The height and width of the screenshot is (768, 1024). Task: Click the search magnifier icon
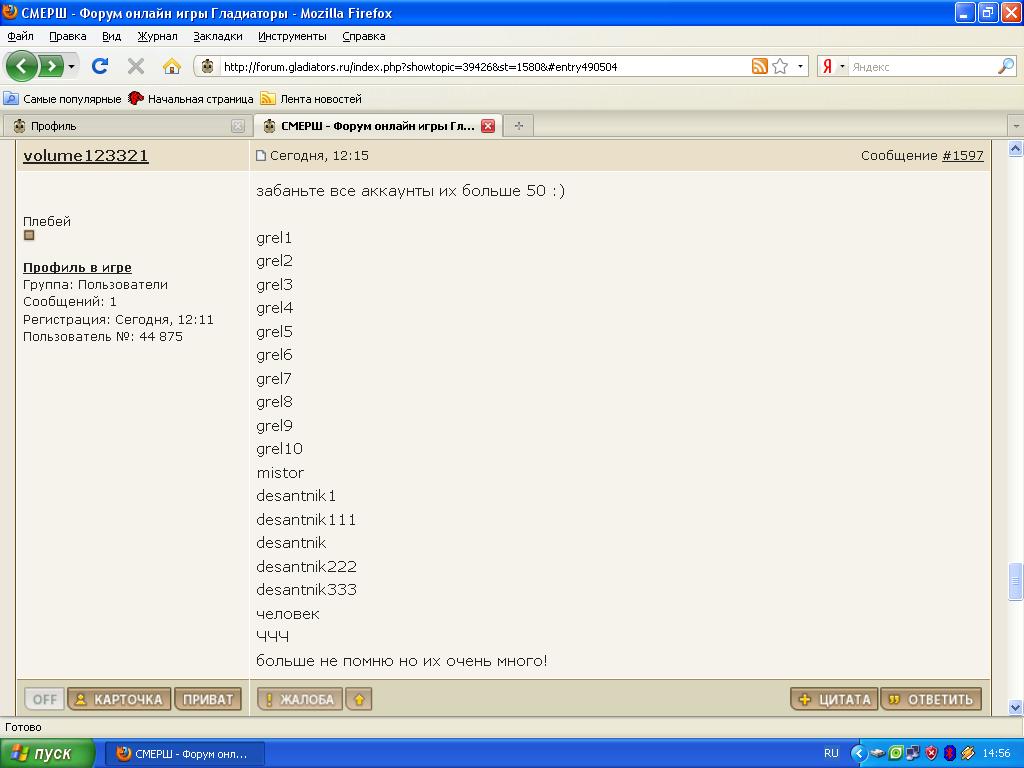click(1005, 67)
